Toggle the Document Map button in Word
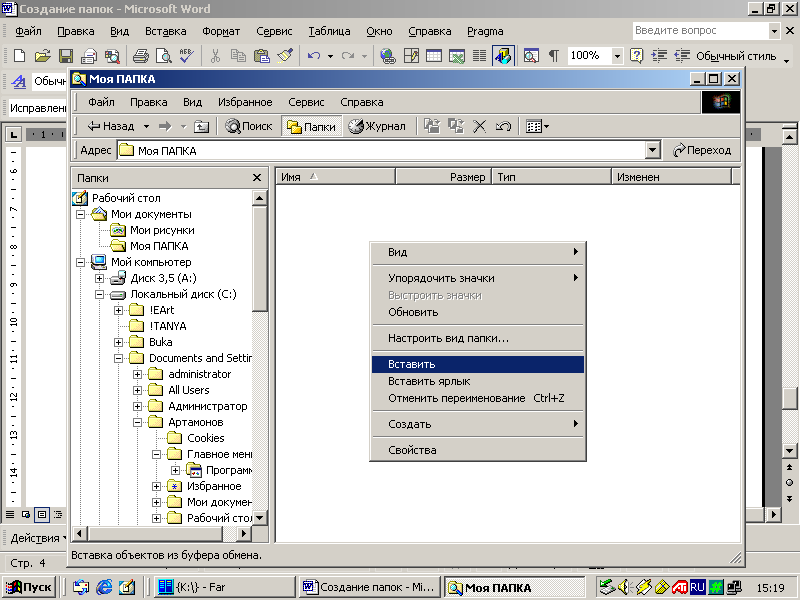 tap(531, 56)
